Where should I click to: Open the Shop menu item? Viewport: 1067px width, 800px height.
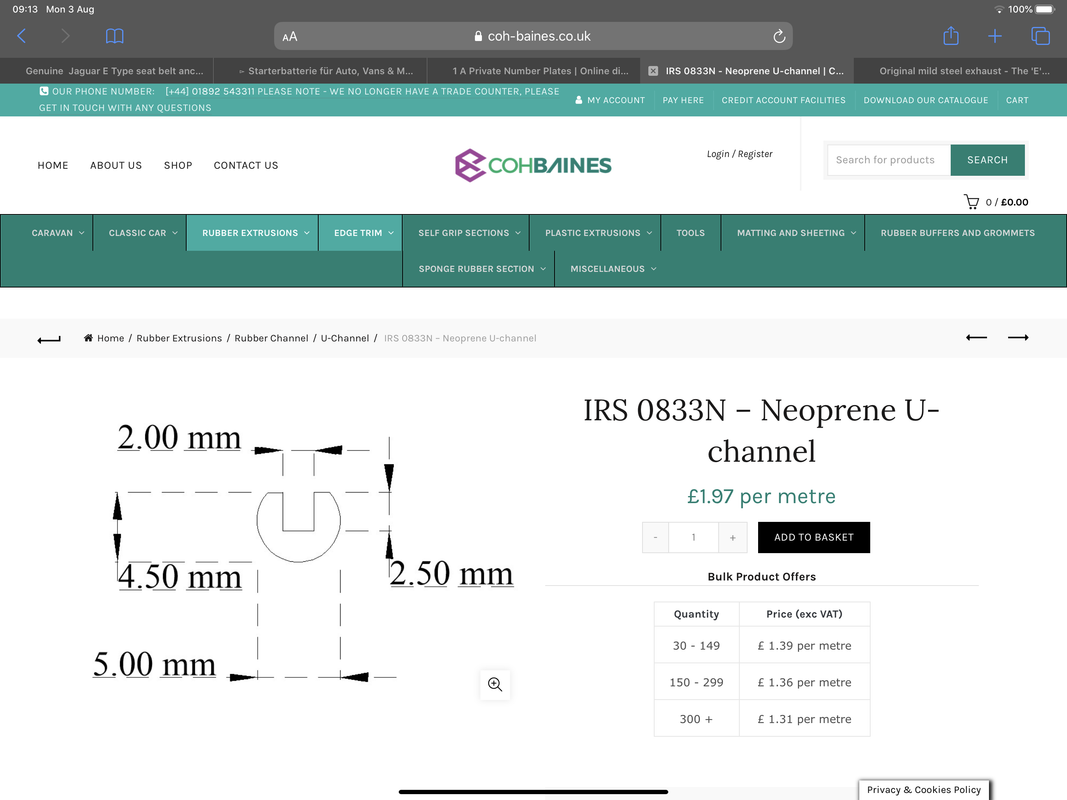(x=178, y=165)
